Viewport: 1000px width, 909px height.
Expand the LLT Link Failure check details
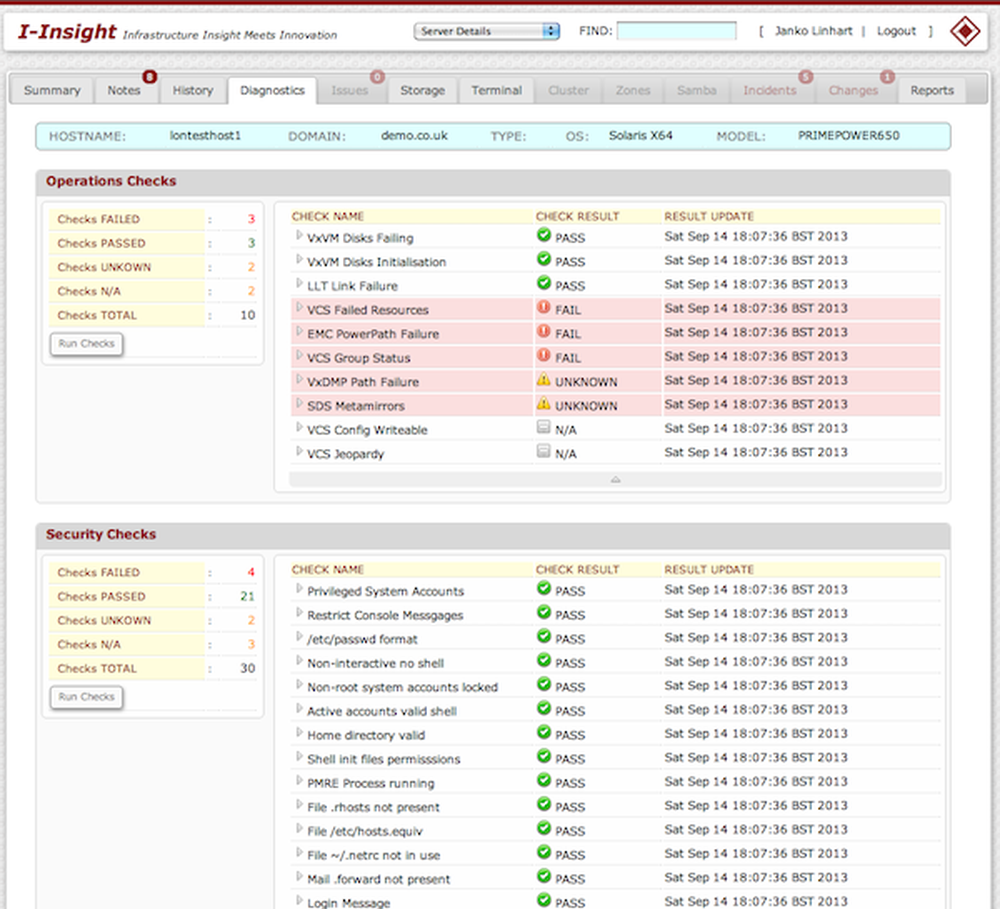click(299, 284)
